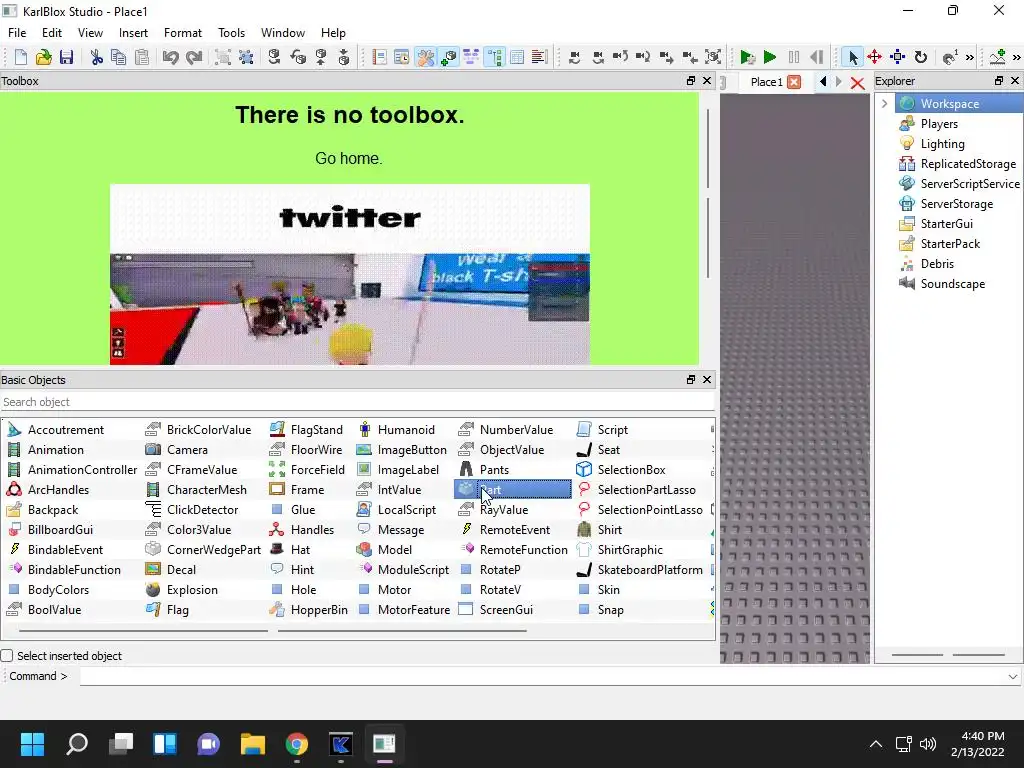The width and height of the screenshot is (1024, 768).
Task: Toggle the Basic Objects panel icon
Action: [448, 57]
